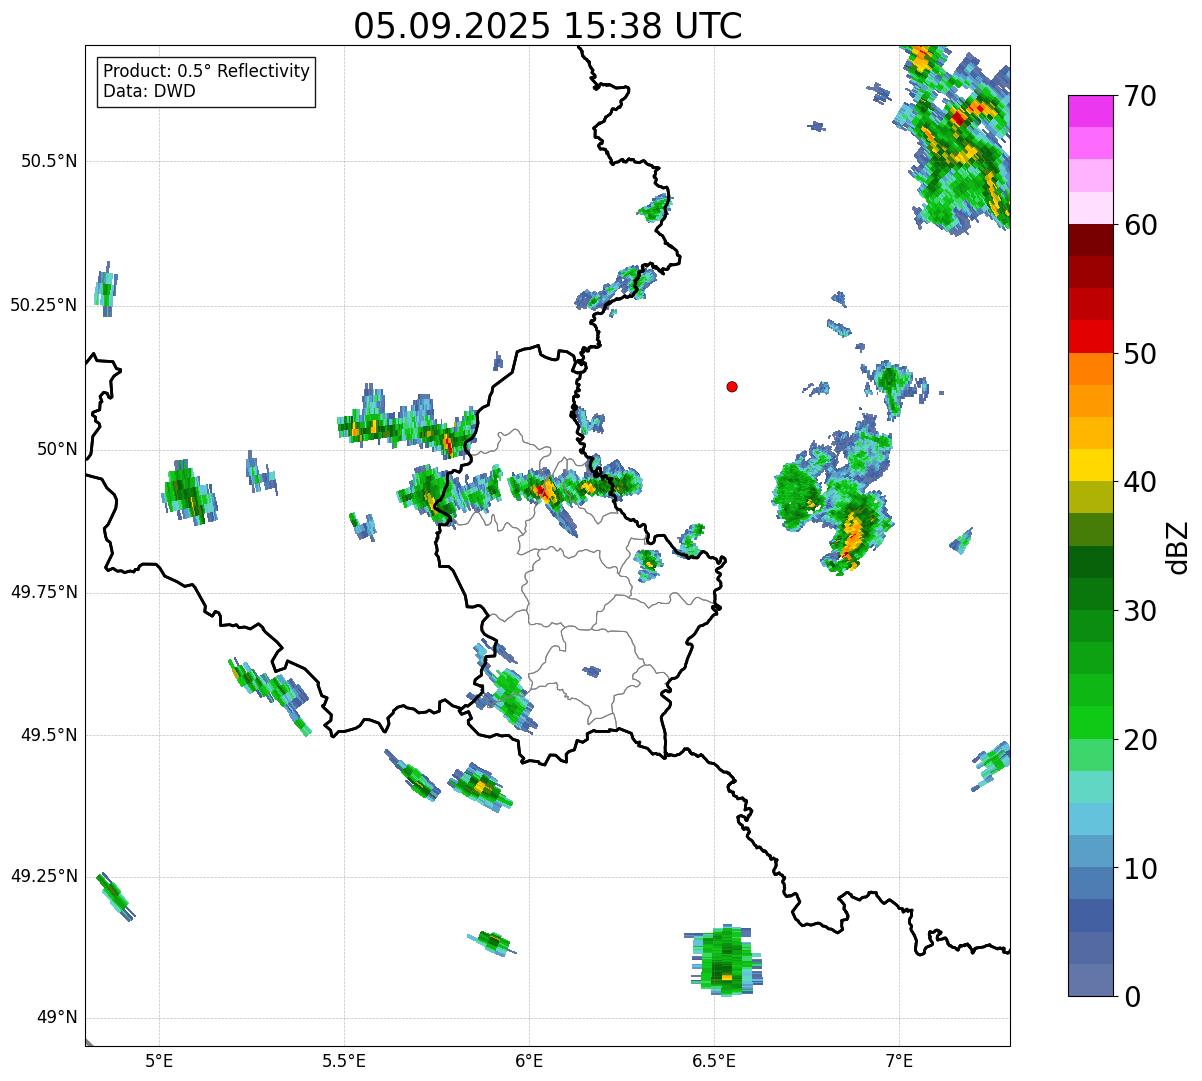Viewport: 1202px width, 1081px height.
Task: Click the 50.25°N latitude label
Action: [x=44, y=305]
